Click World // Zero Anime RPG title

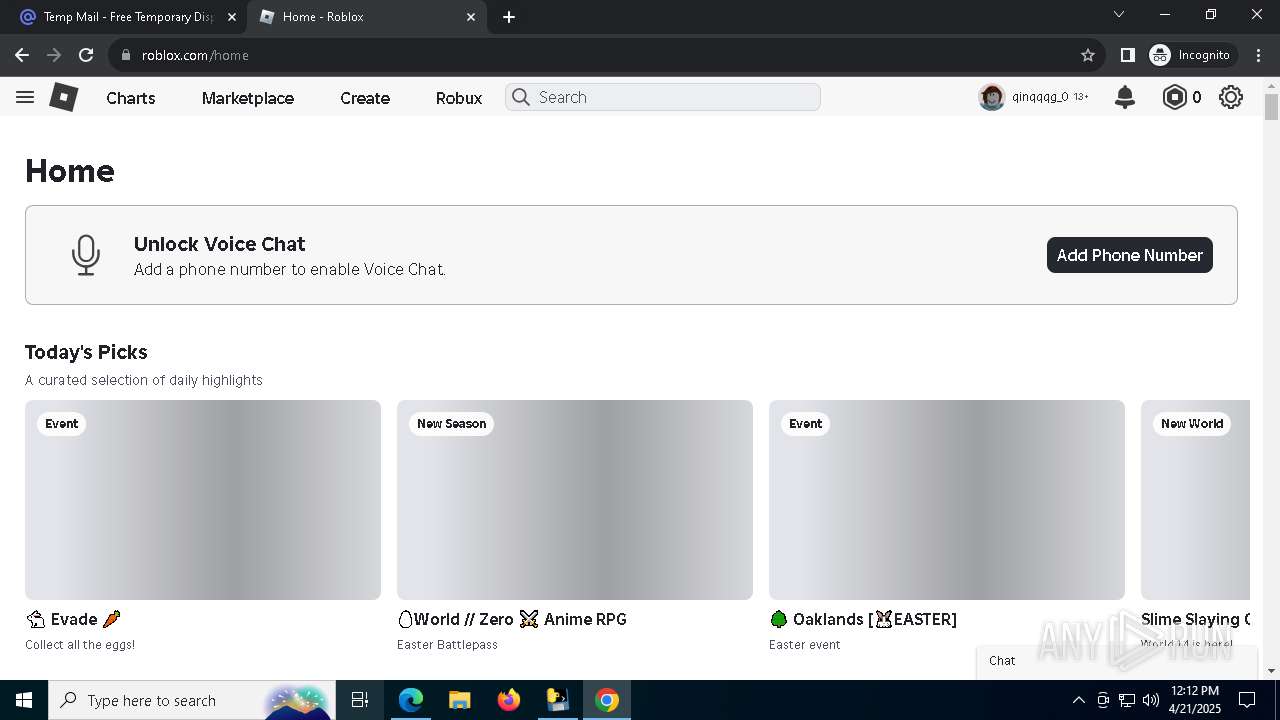[512, 619]
